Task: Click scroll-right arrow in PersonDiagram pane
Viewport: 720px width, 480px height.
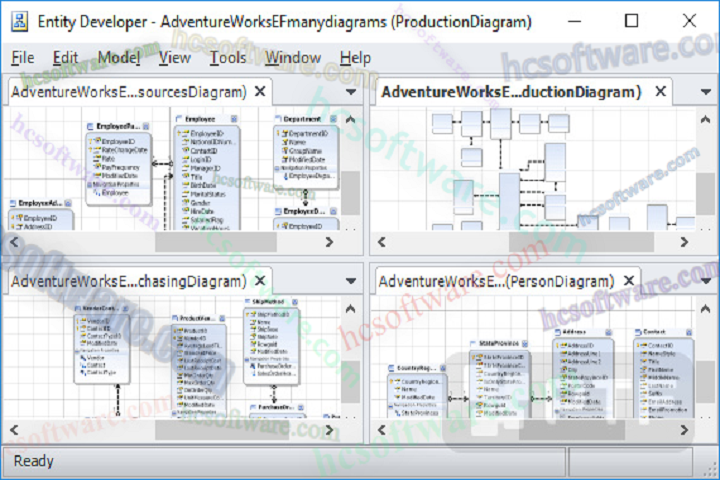Action: 684,430
